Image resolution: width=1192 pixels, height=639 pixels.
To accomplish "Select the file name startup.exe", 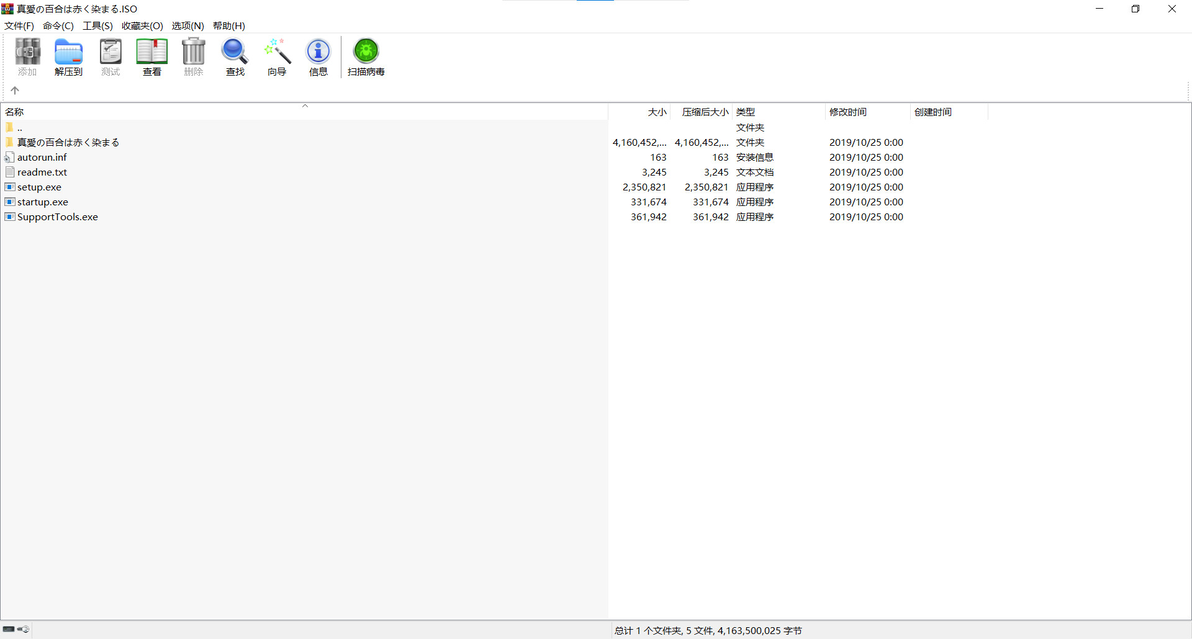I will click(x=43, y=202).
